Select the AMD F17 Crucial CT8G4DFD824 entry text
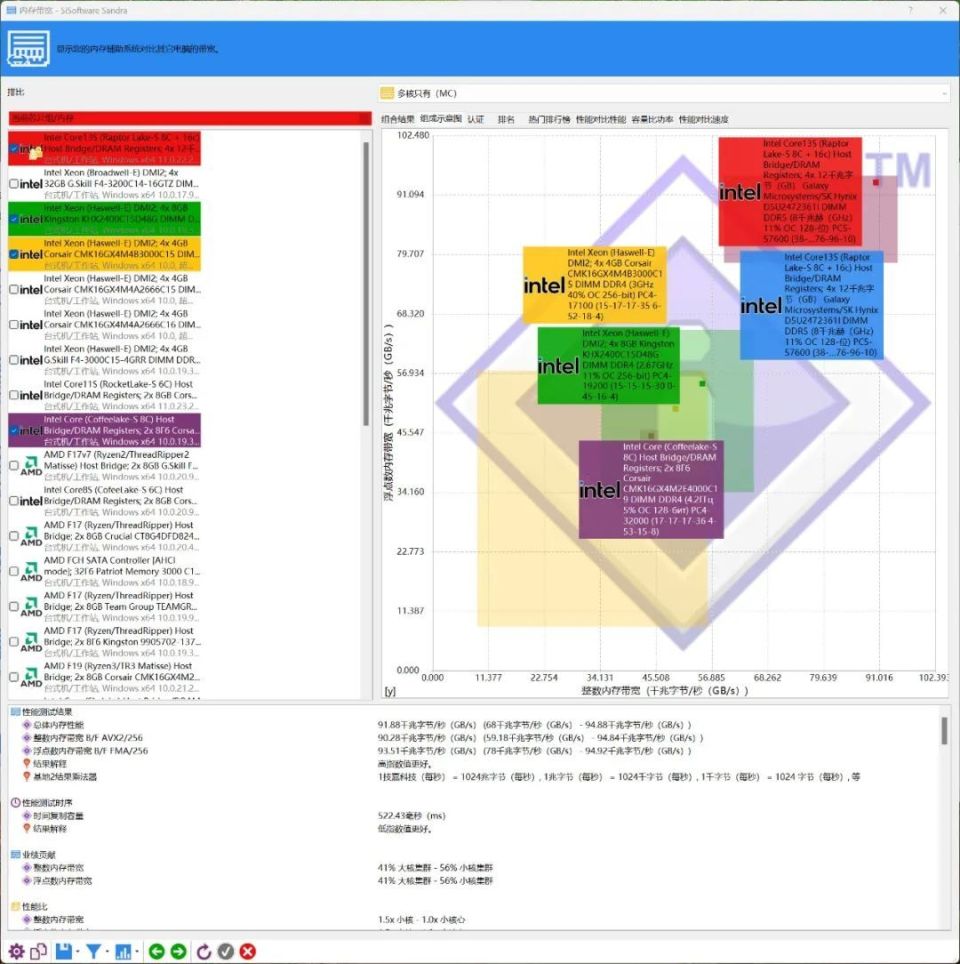 click(x=121, y=536)
